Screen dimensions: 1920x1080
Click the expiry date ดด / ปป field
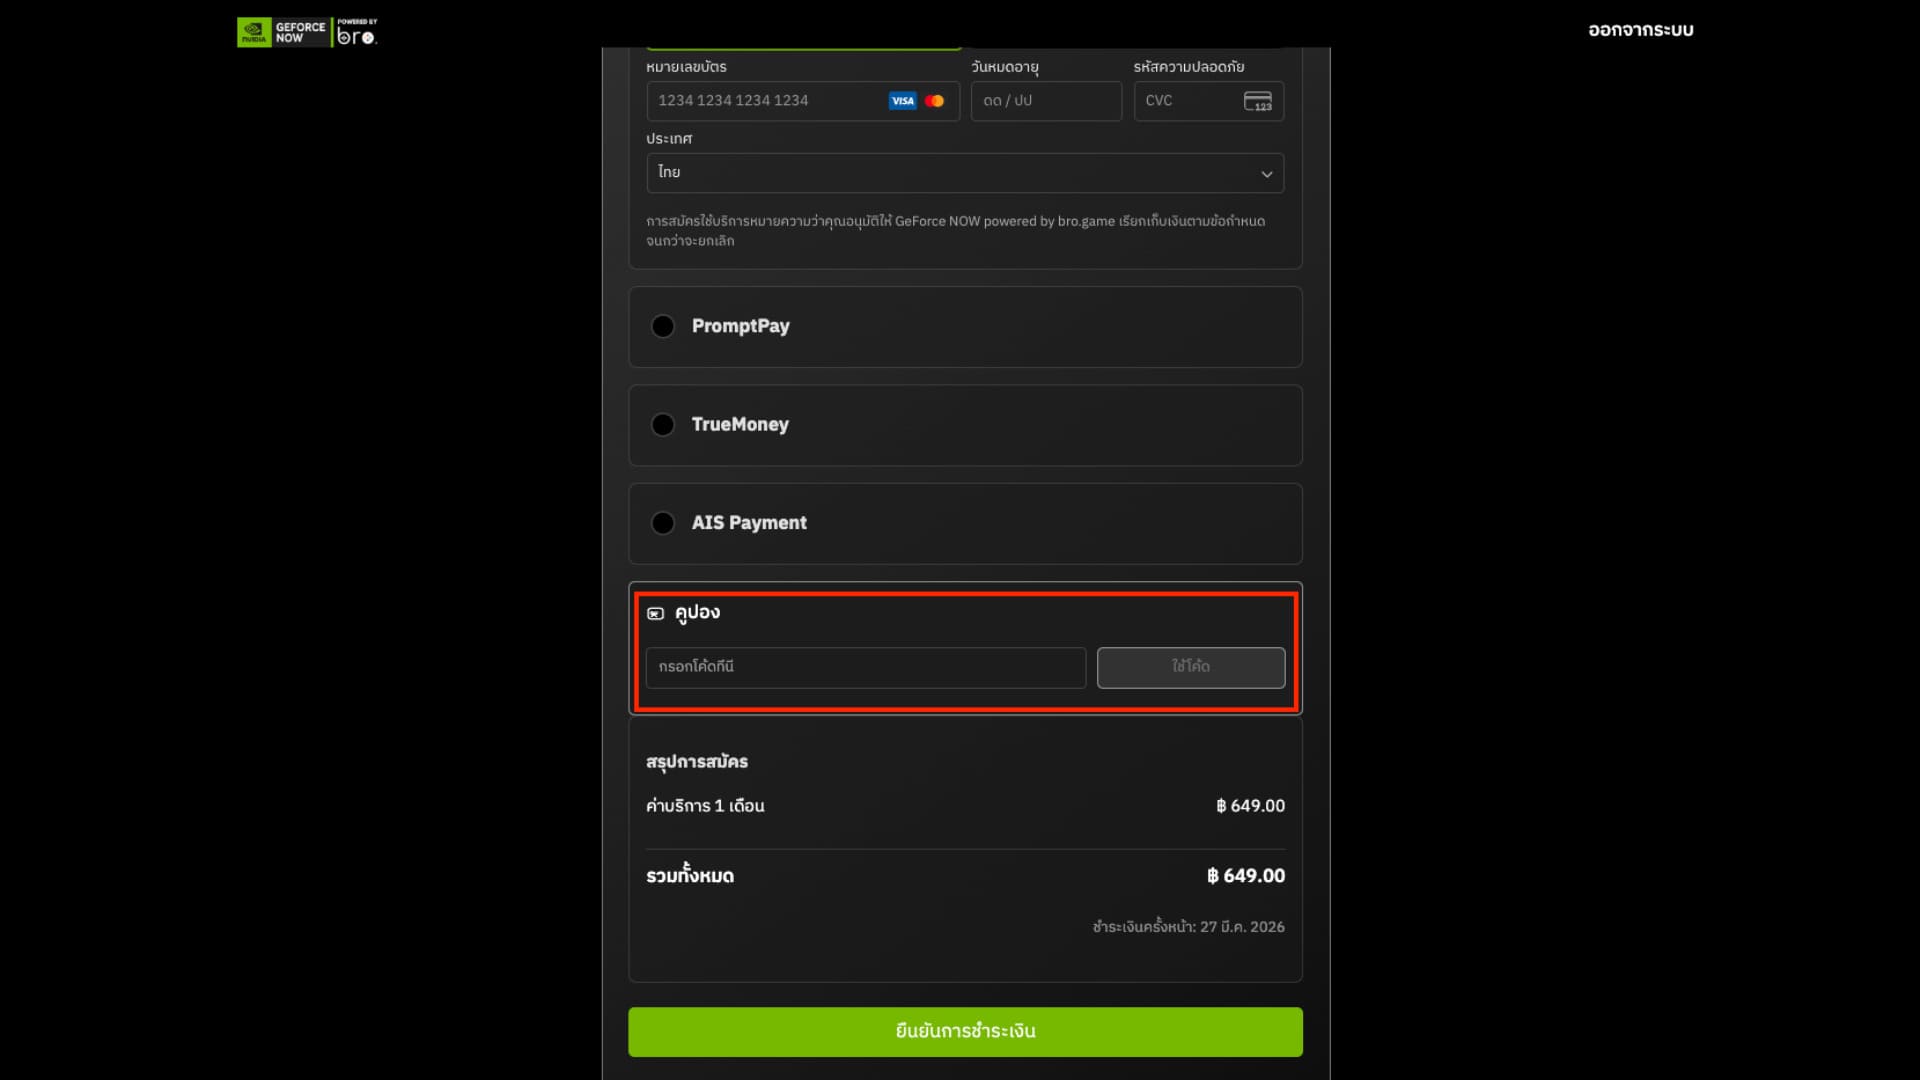[x=1045, y=101]
